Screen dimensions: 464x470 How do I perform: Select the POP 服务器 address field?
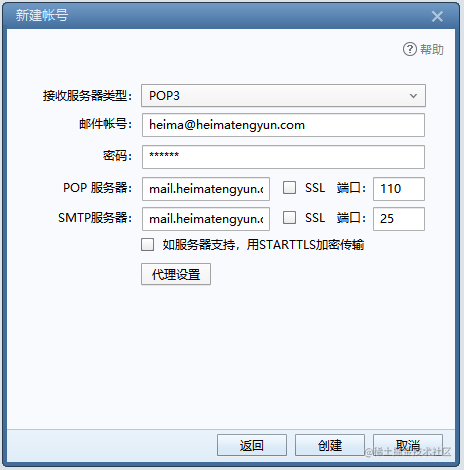(x=206, y=189)
